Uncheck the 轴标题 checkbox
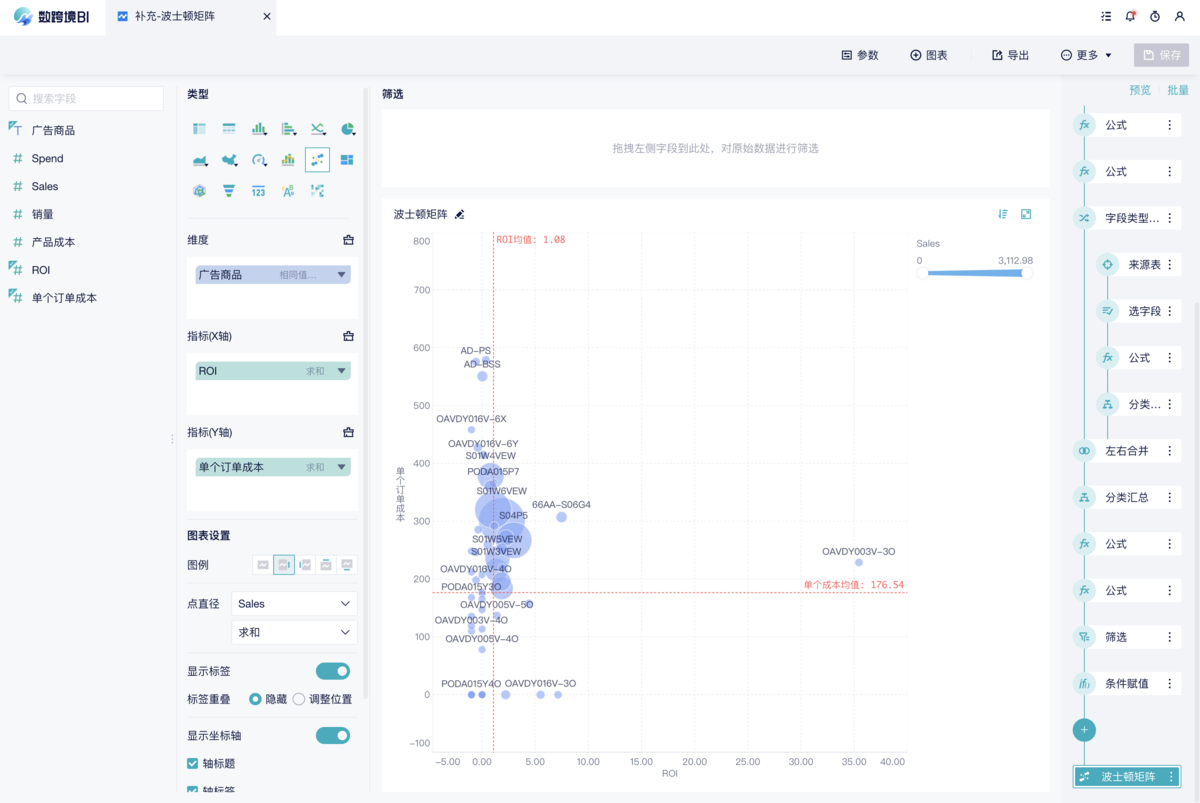 click(193, 763)
